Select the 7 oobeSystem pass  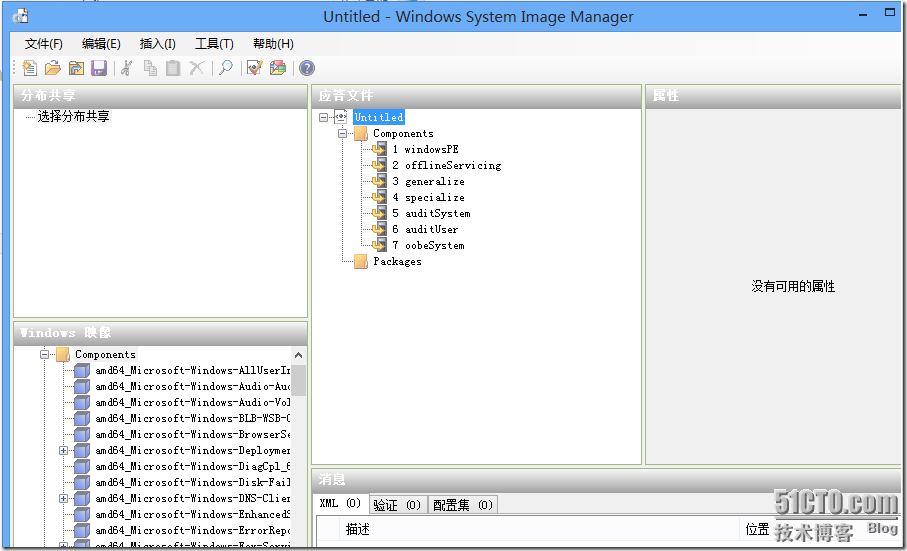(x=428, y=245)
